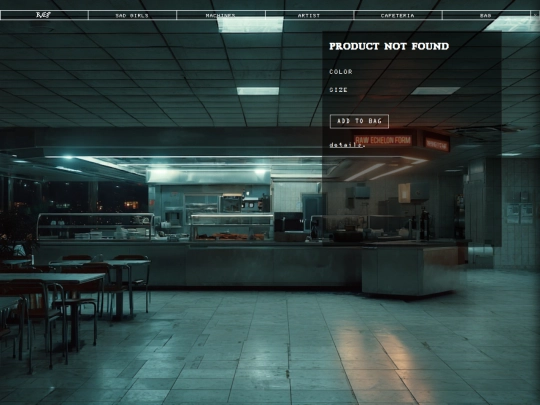The image size is (540, 405).
Task: Click the SIZE option label
Action: pos(338,90)
